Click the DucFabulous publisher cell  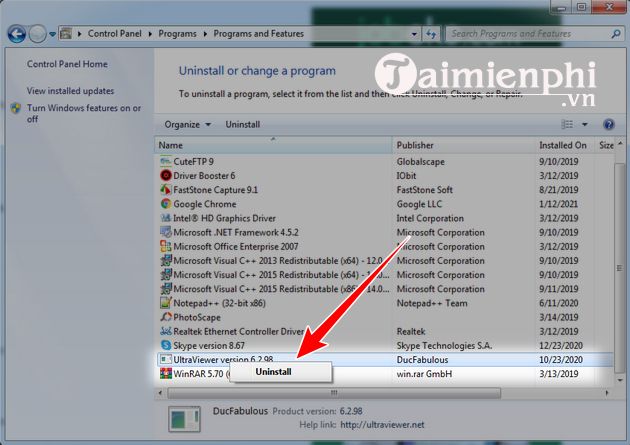[x=422, y=360]
